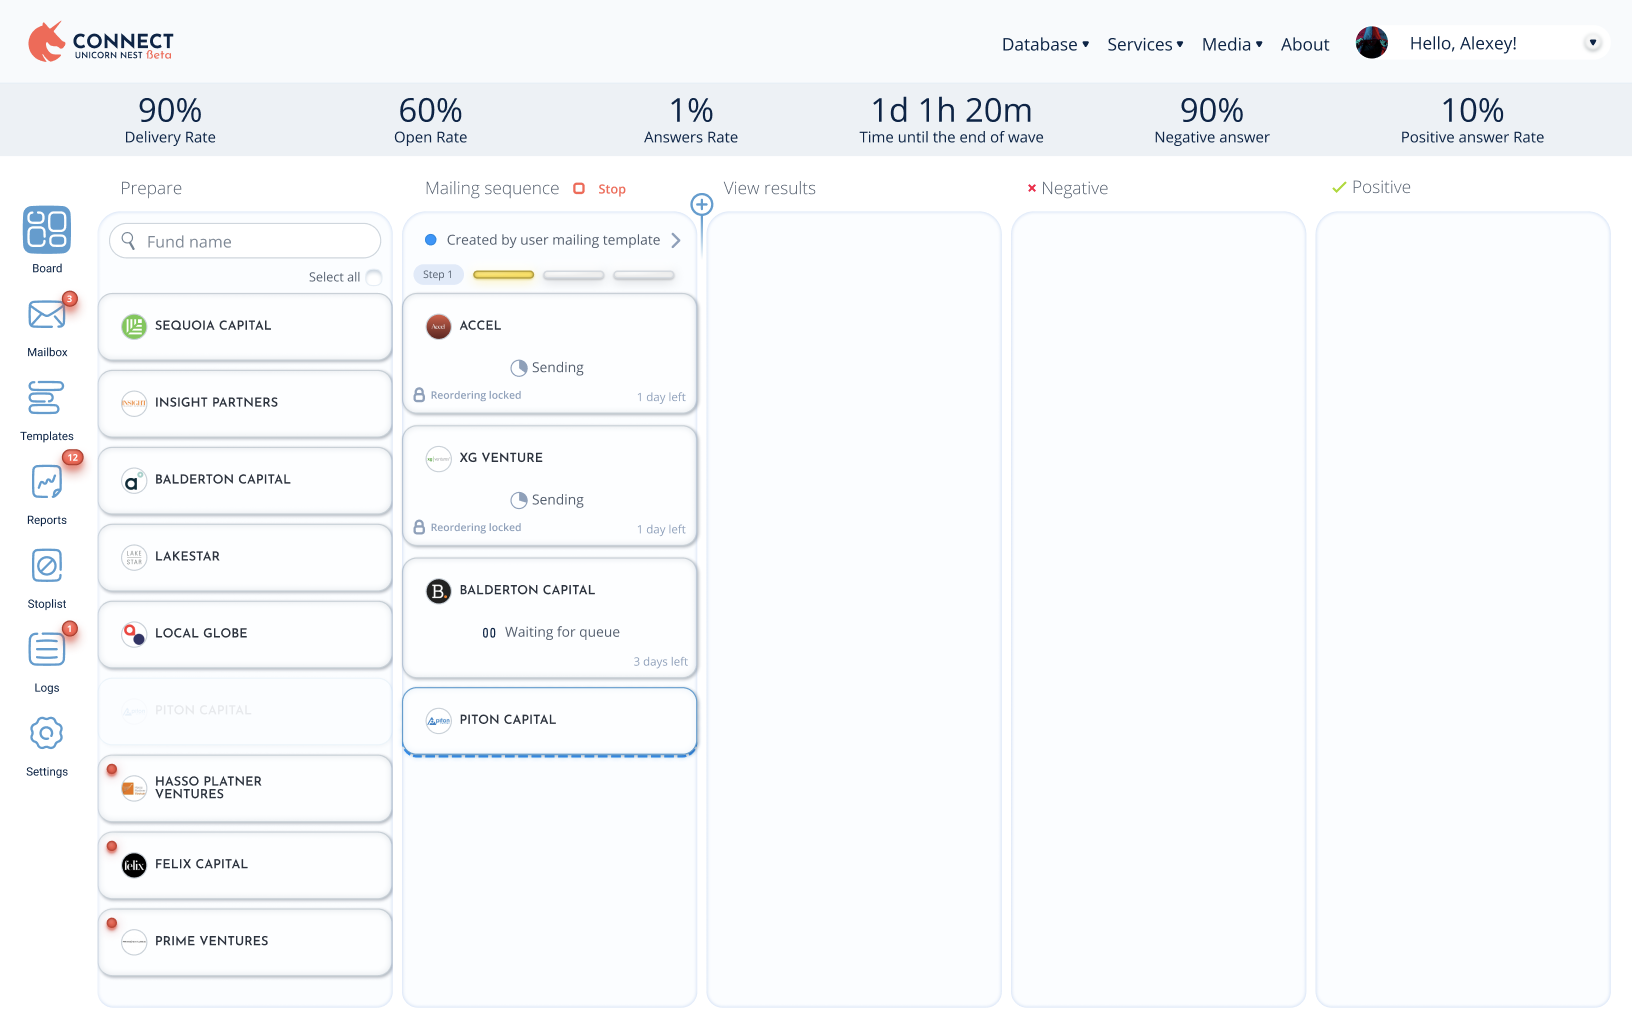Open the Reports icon in sidebar
This screenshot has width=1632, height=1026.
[47, 481]
